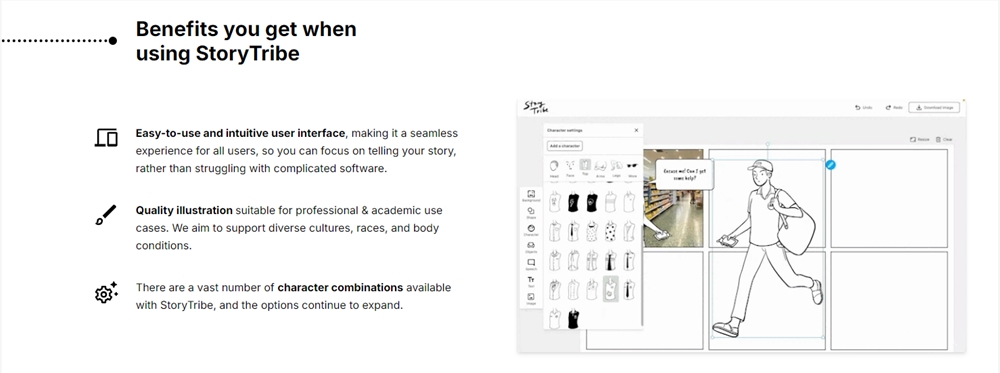The height and width of the screenshot is (373, 1000).
Task: Clear the storyboard canvas
Action: 944,139
